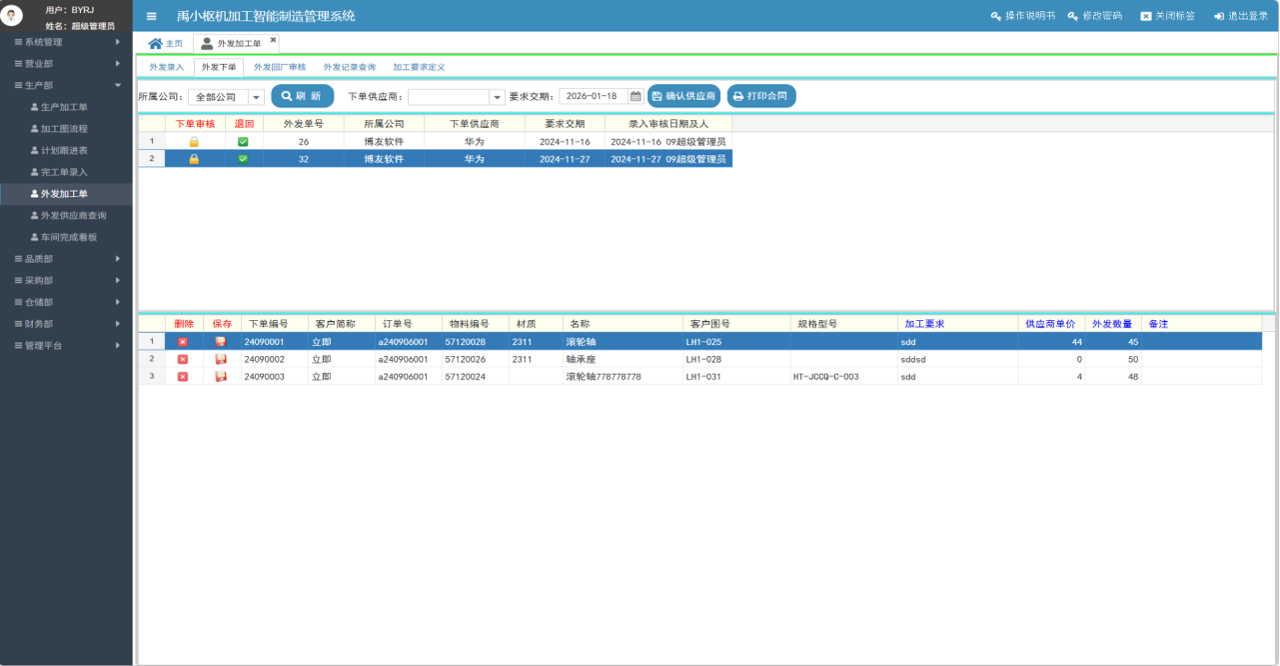Click save icon for order 24090003
The image size is (1280, 666).
221,376
